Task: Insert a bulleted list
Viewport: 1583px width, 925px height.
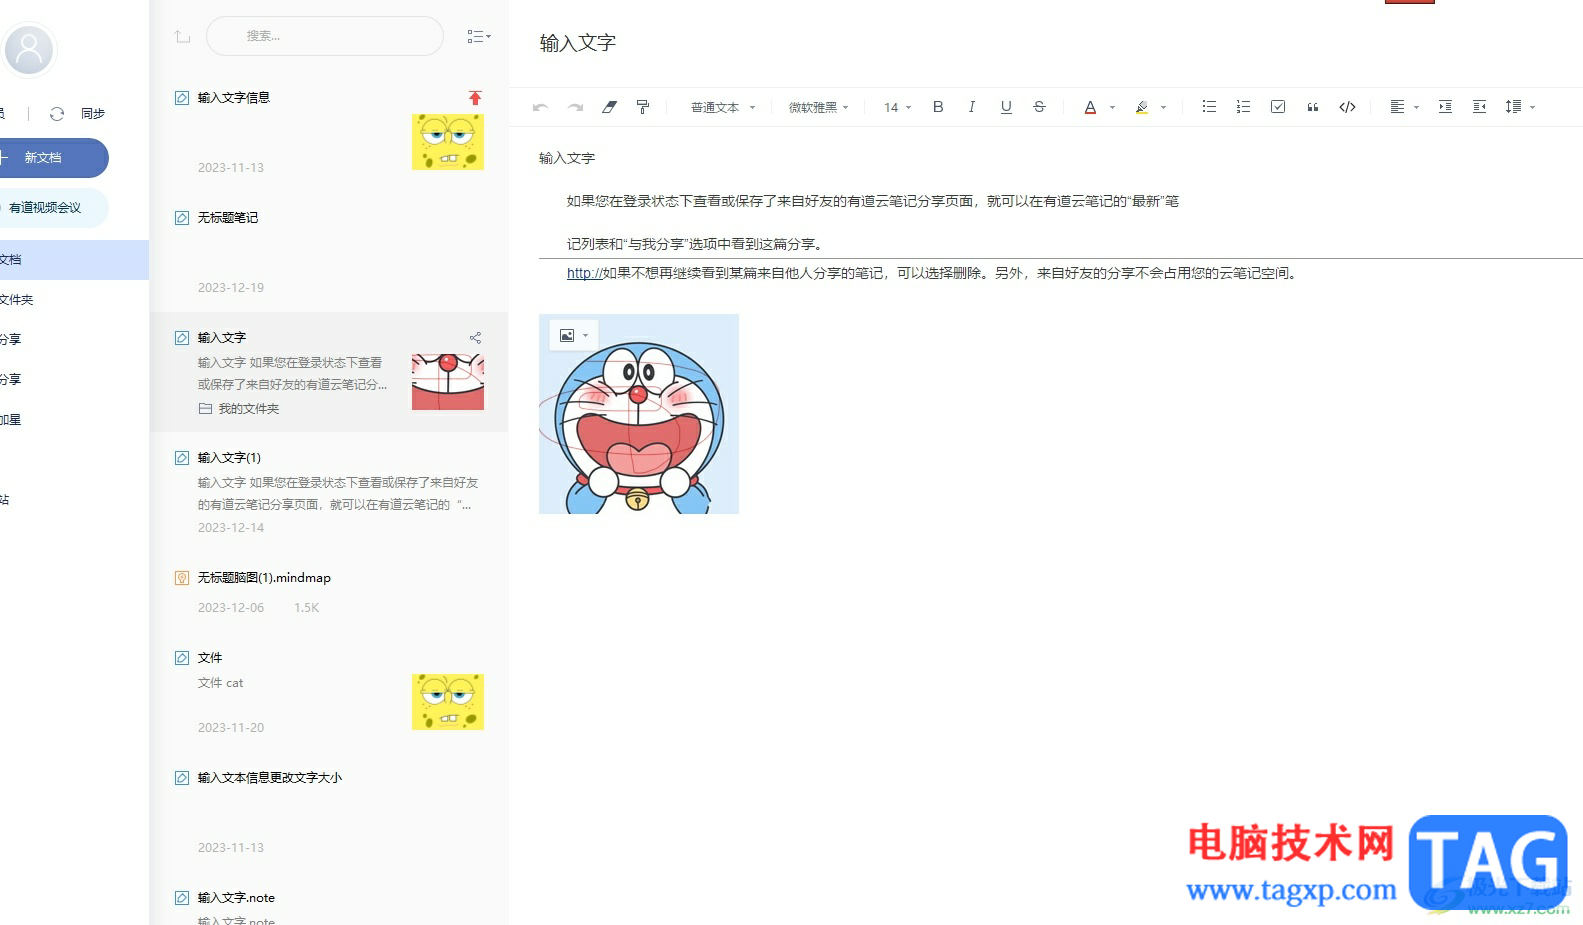Action: point(1209,107)
